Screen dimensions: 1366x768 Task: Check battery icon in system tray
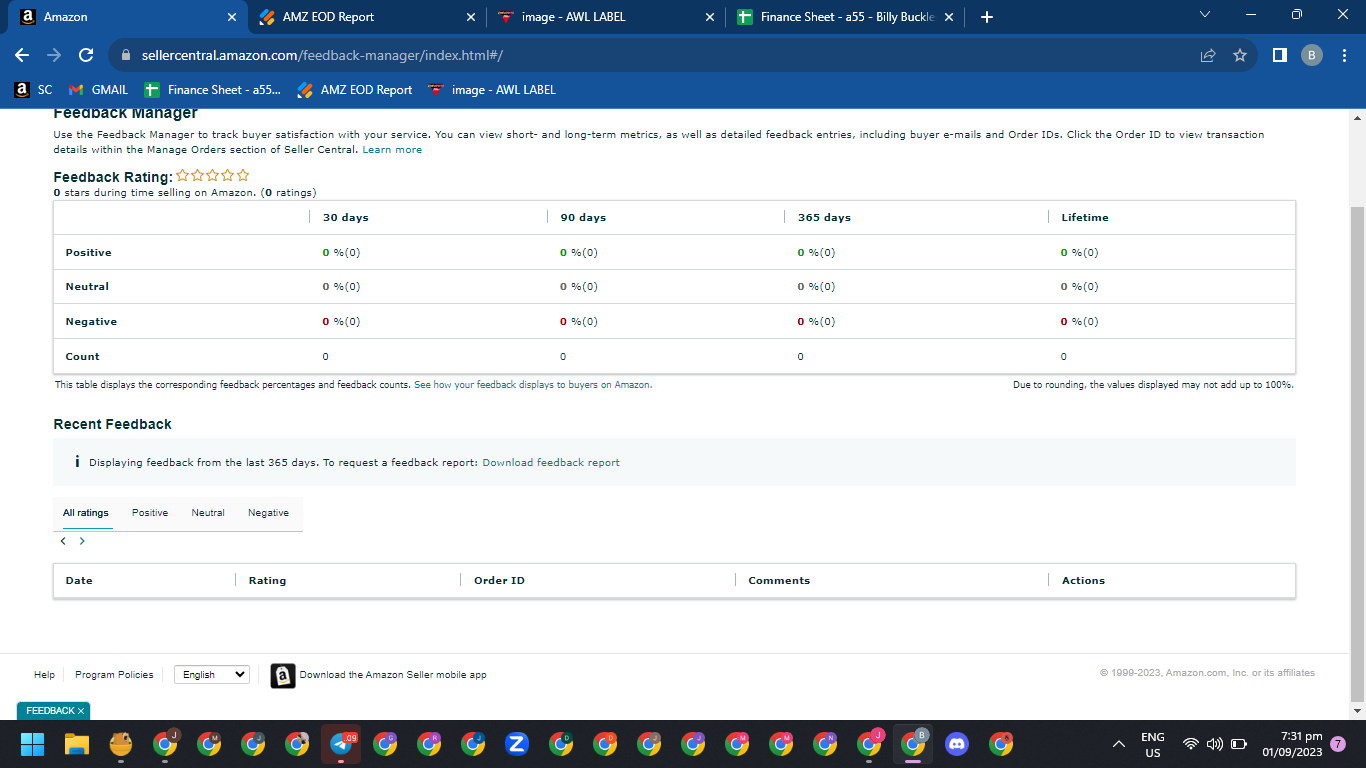(1239, 744)
